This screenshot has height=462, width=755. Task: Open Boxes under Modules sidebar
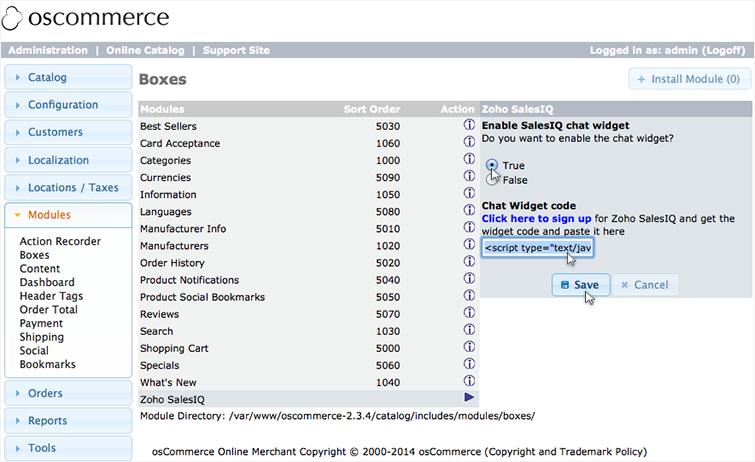[34, 255]
